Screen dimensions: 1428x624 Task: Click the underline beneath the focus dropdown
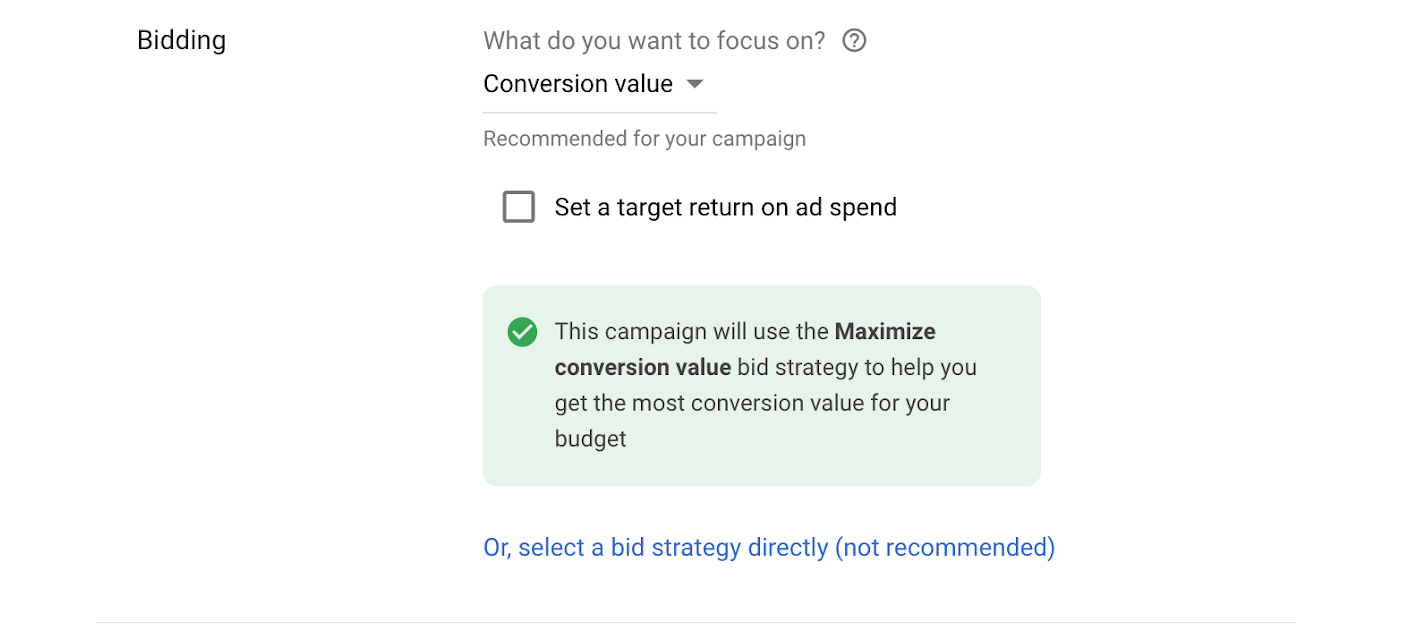pos(599,112)
